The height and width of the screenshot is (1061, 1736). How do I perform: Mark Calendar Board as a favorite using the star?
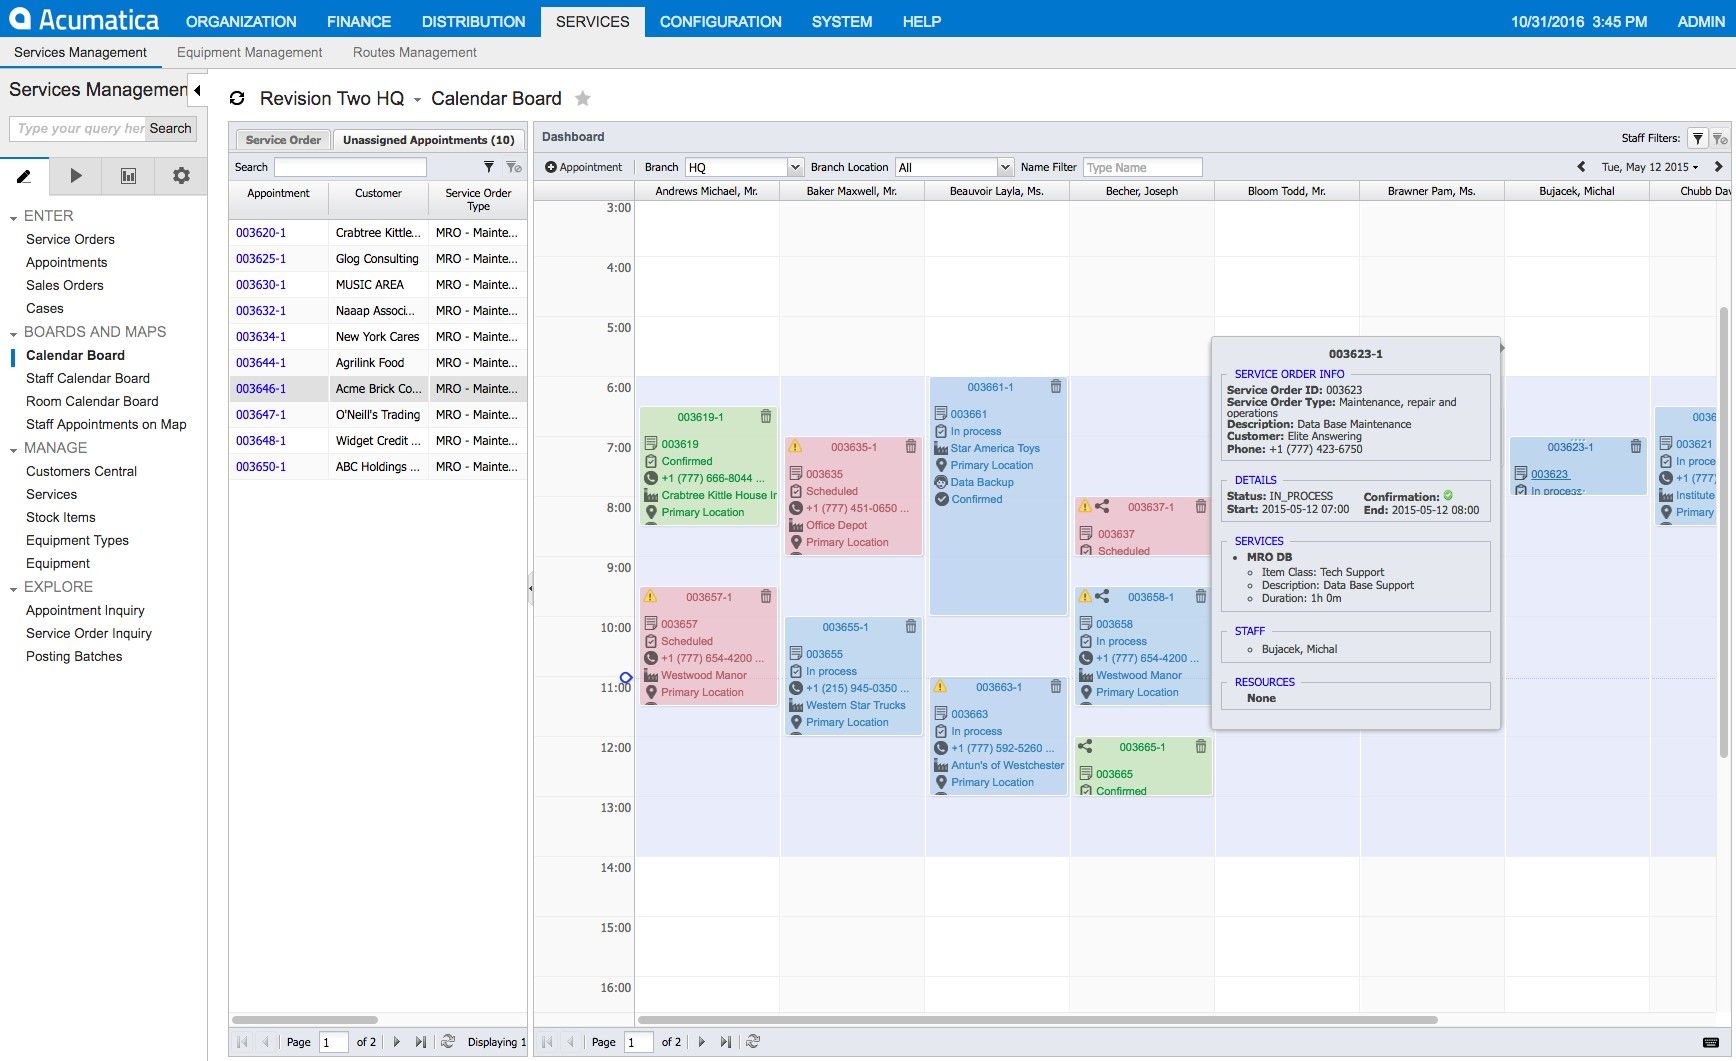(583, 98)
